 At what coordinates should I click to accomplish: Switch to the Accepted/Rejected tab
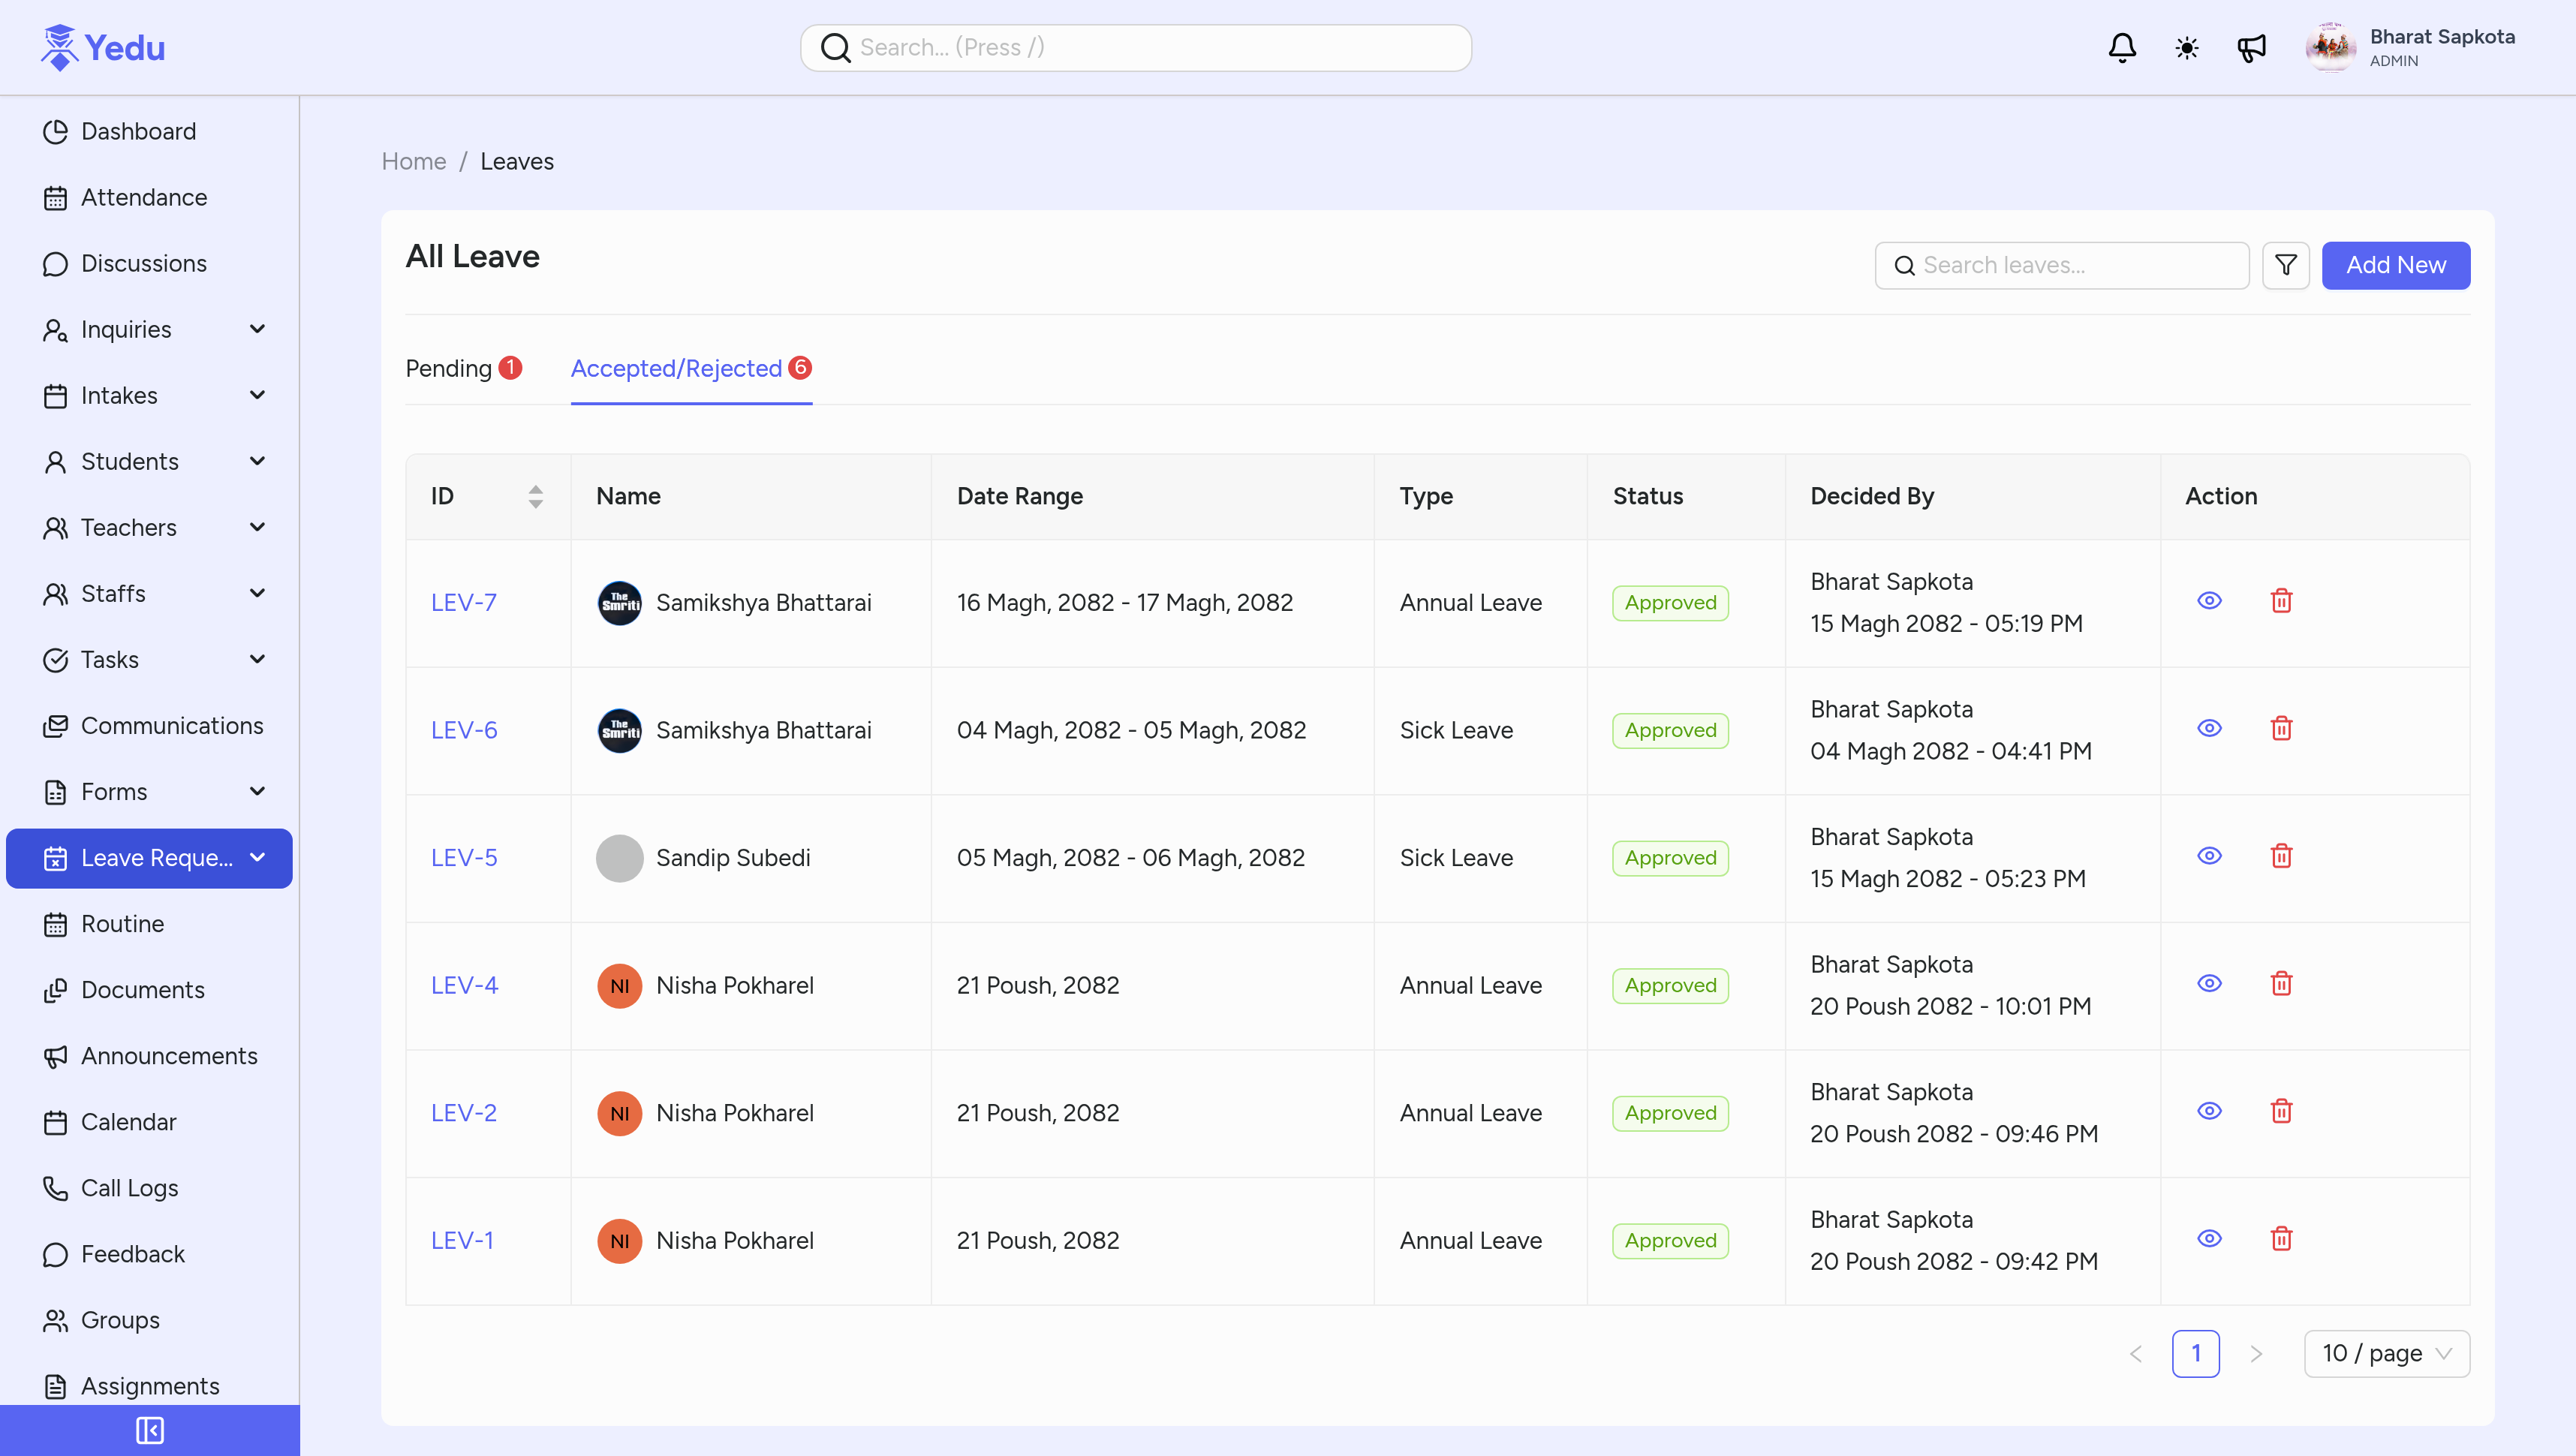tap(676, 368)
